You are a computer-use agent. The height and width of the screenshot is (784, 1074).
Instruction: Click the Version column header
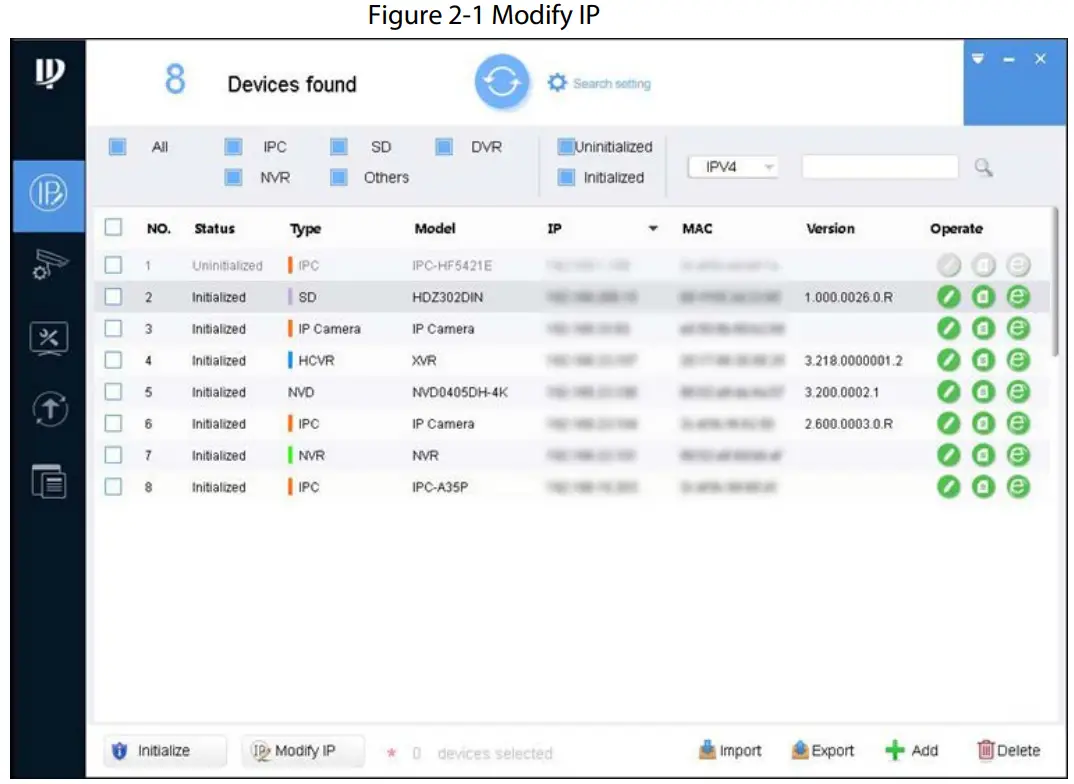coord(830,229)
